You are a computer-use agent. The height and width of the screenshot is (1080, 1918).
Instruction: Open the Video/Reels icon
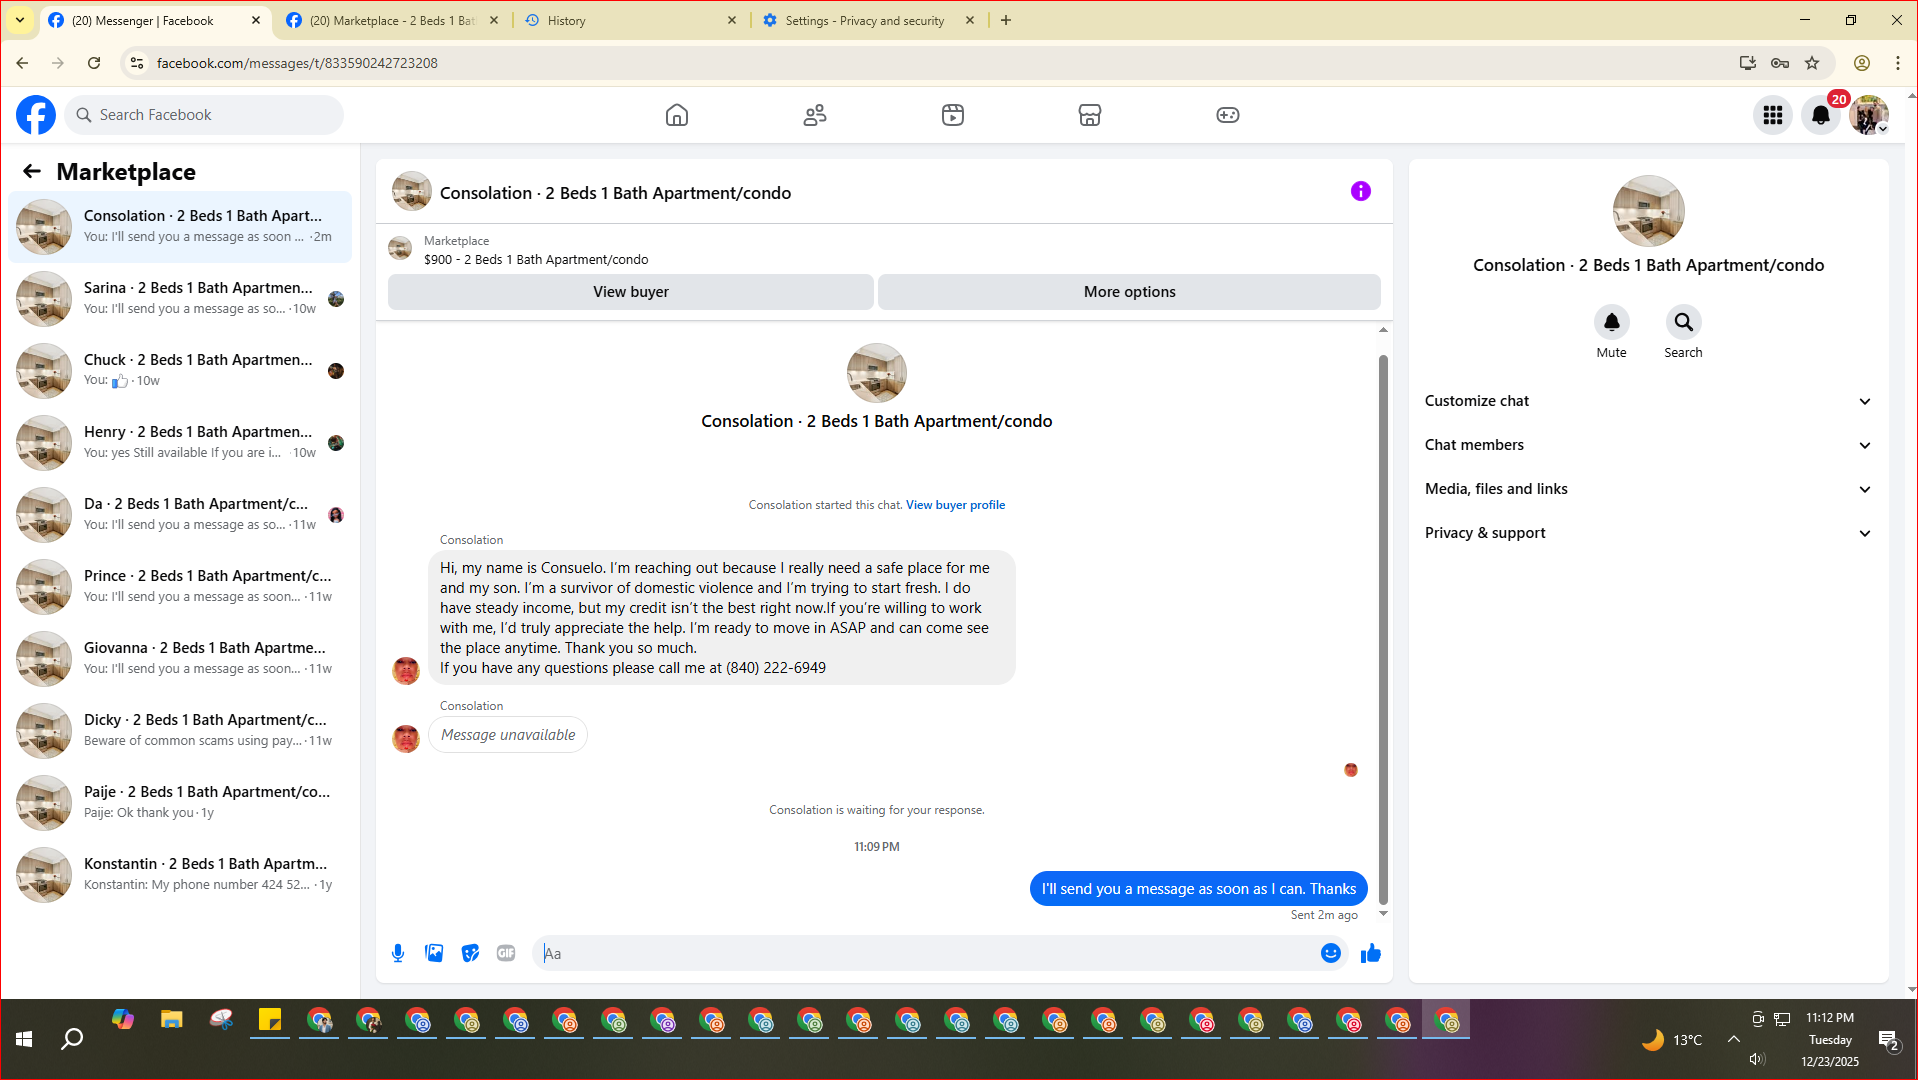(x=953, y=115)
